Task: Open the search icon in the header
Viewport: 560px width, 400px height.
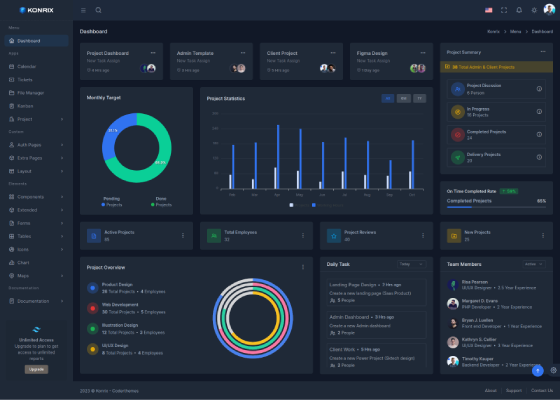Action: pos(99,10)
